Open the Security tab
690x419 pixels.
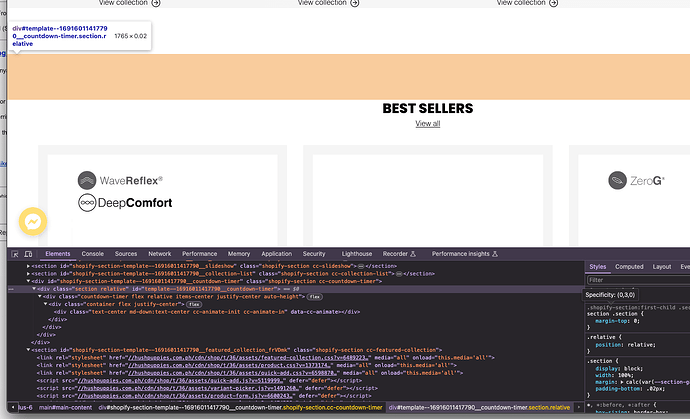(314, 254)
